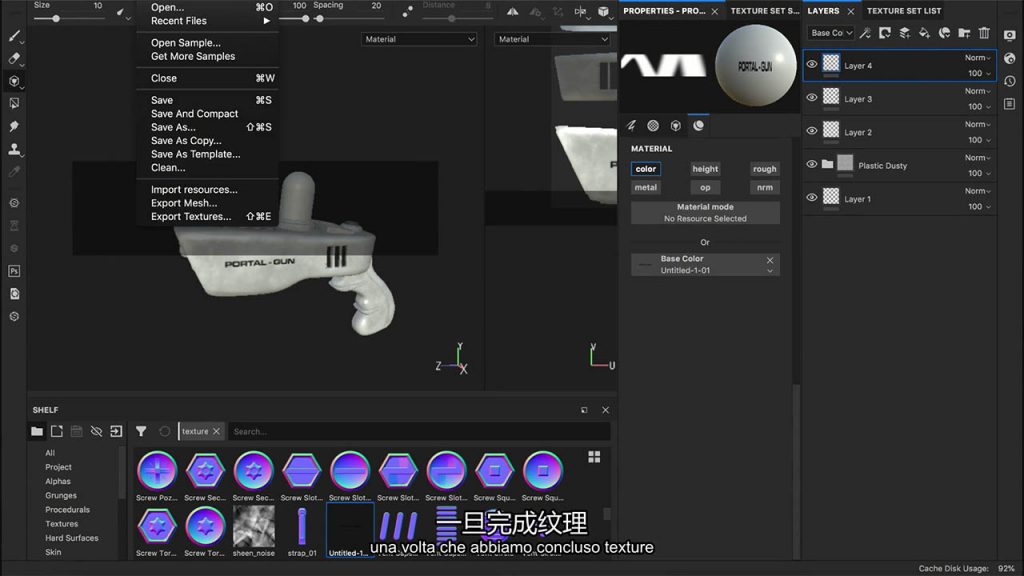Switch to the Texture Set List tab

(904, 11)
